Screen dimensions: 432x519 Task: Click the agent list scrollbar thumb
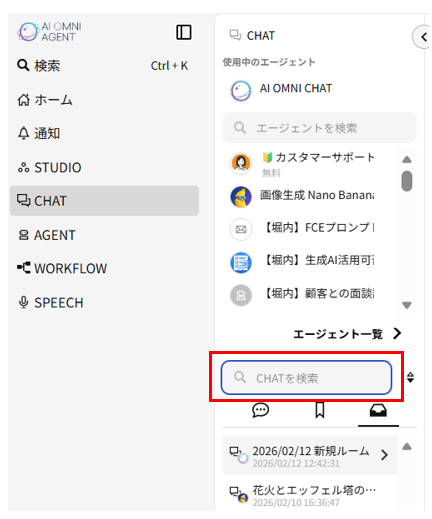(407, 181)
